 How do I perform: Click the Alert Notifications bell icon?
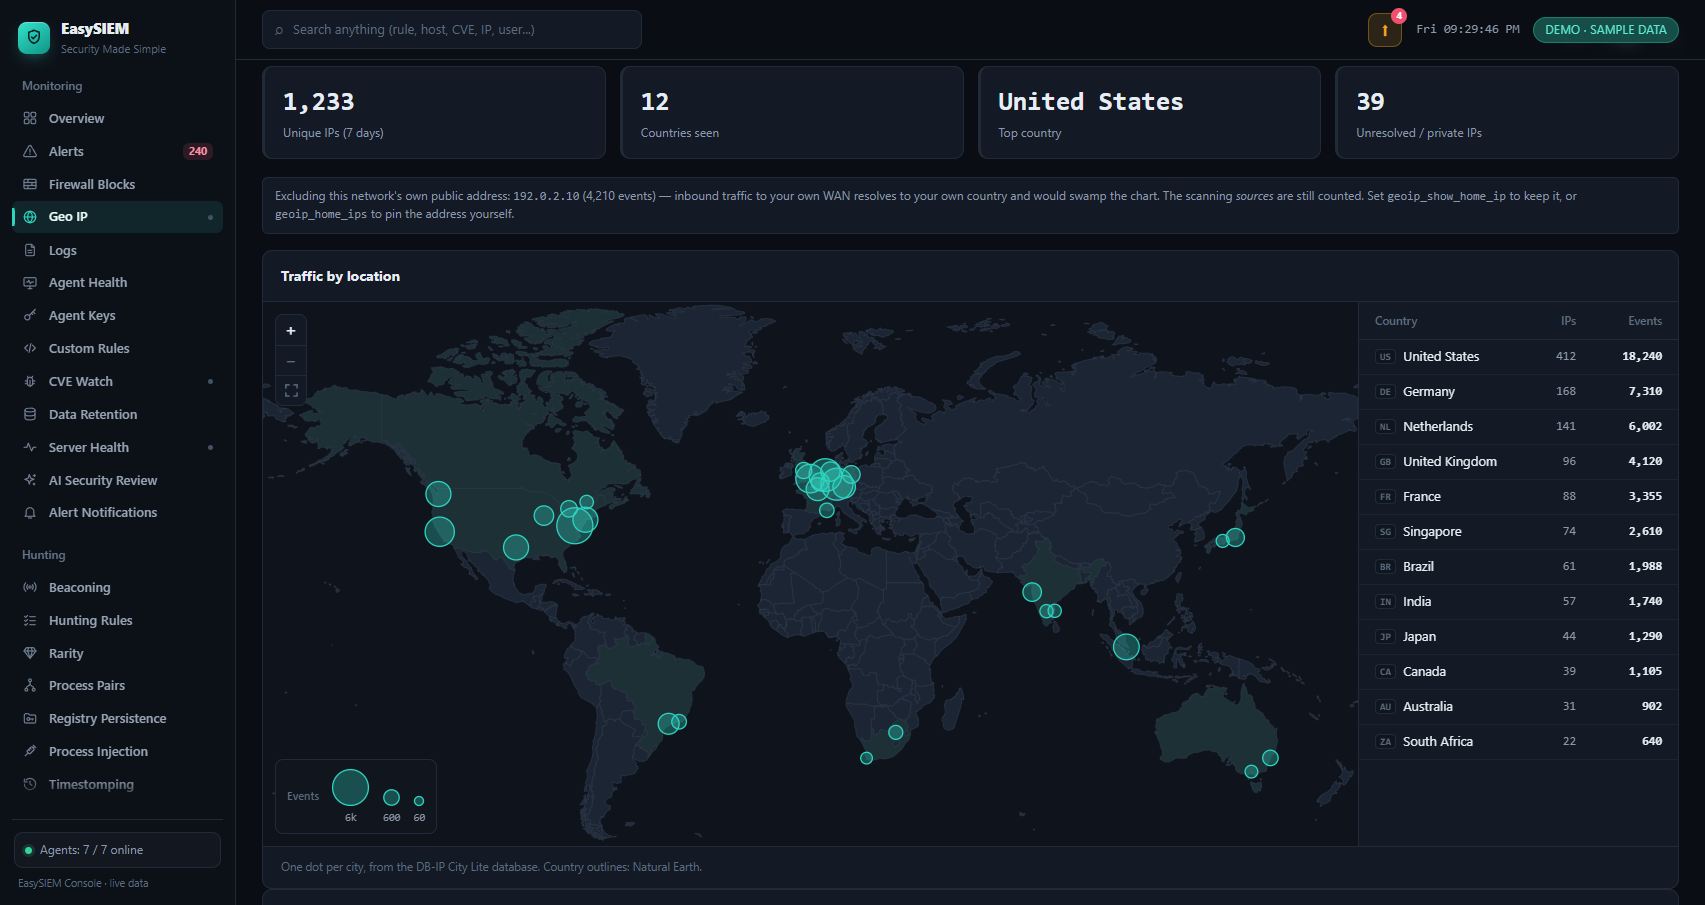point(30,513)
